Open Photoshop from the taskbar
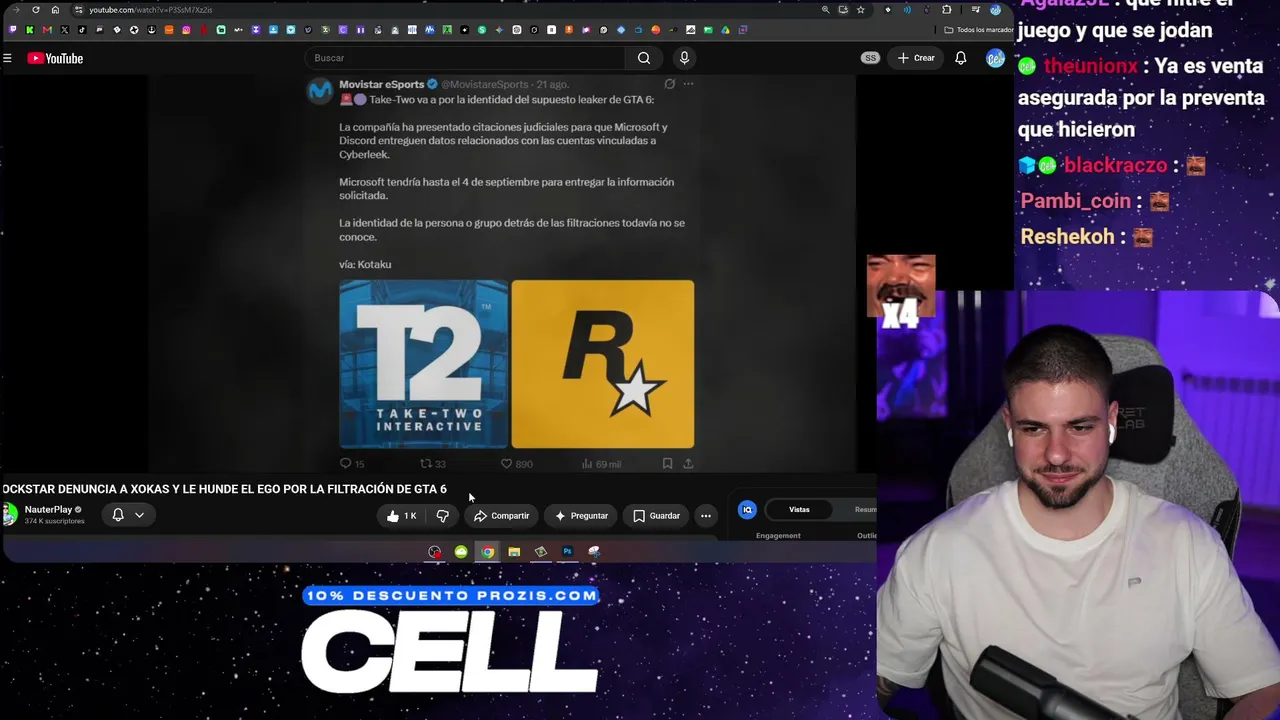1280x720 pixels. 567,552
